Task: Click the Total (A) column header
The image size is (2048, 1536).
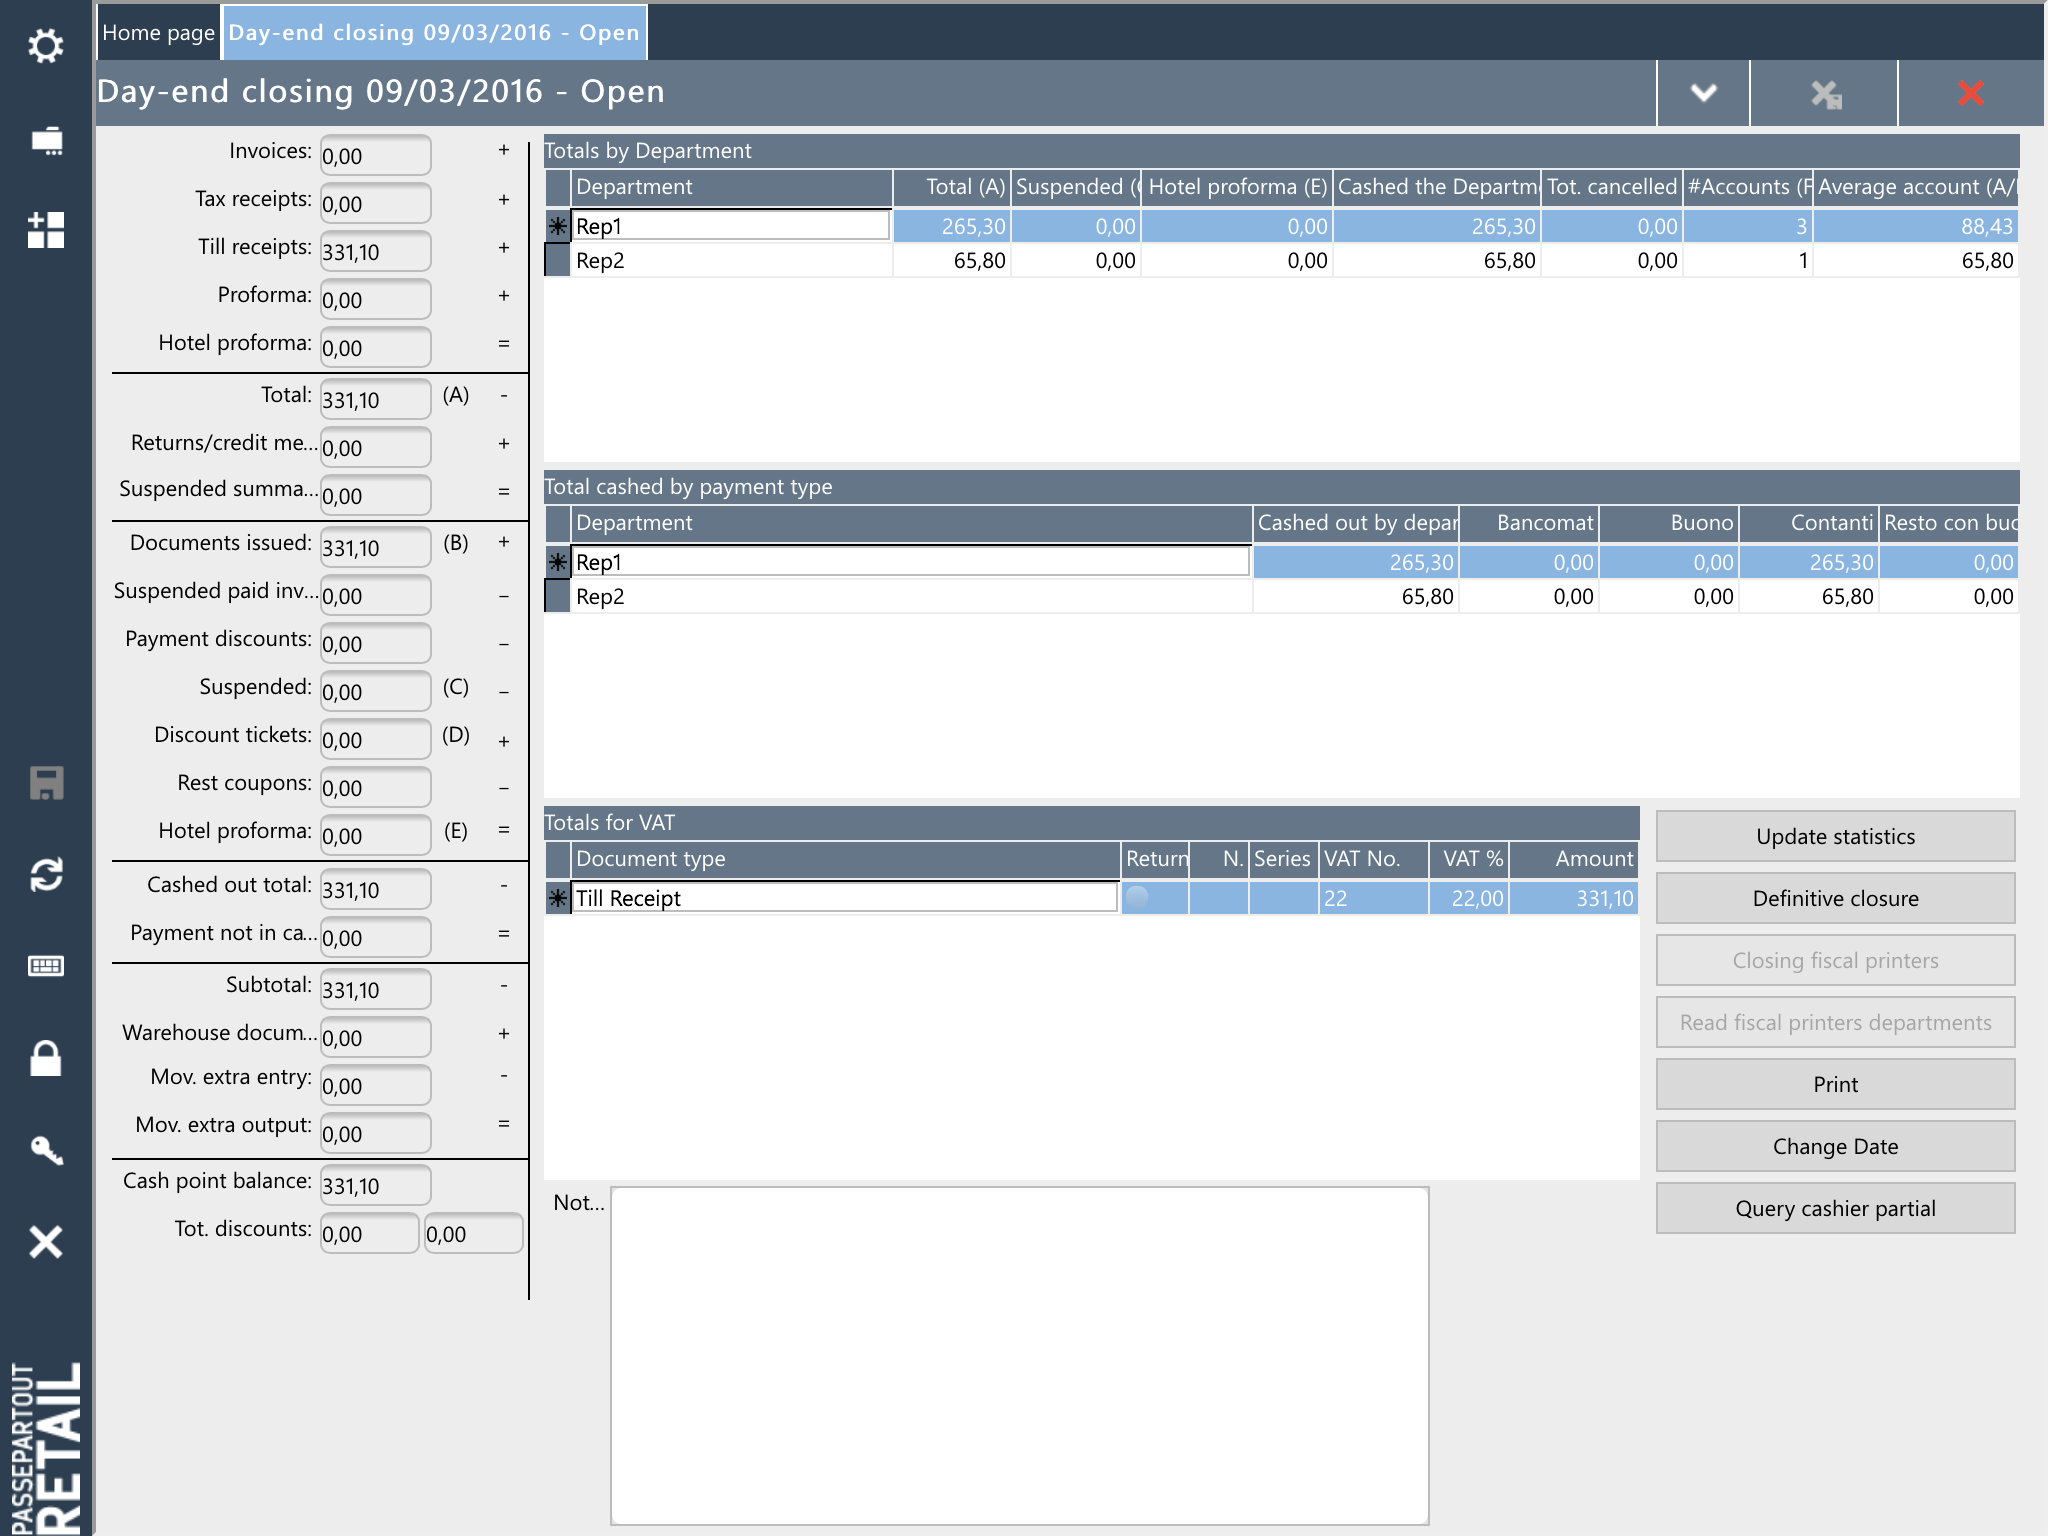Action: click(951, 187)
